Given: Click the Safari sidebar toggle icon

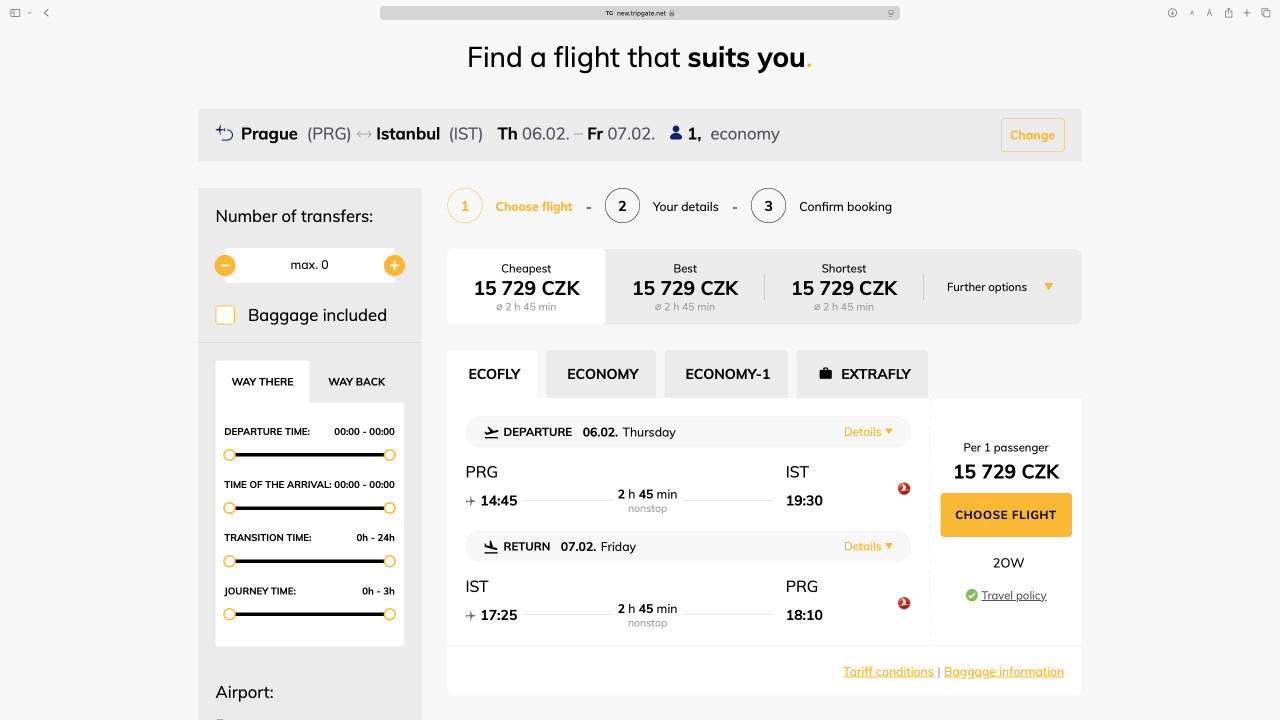Looking at the screenshot, I should click(x=15, y=13).
